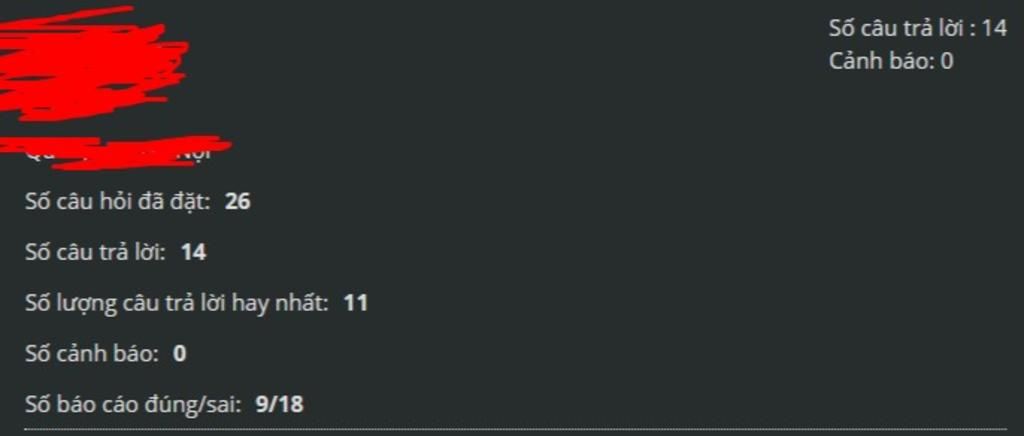Select the "Số câu trả lời:" label in the list
Screen dimensions: 1024x436
click(x=95, y=252)
